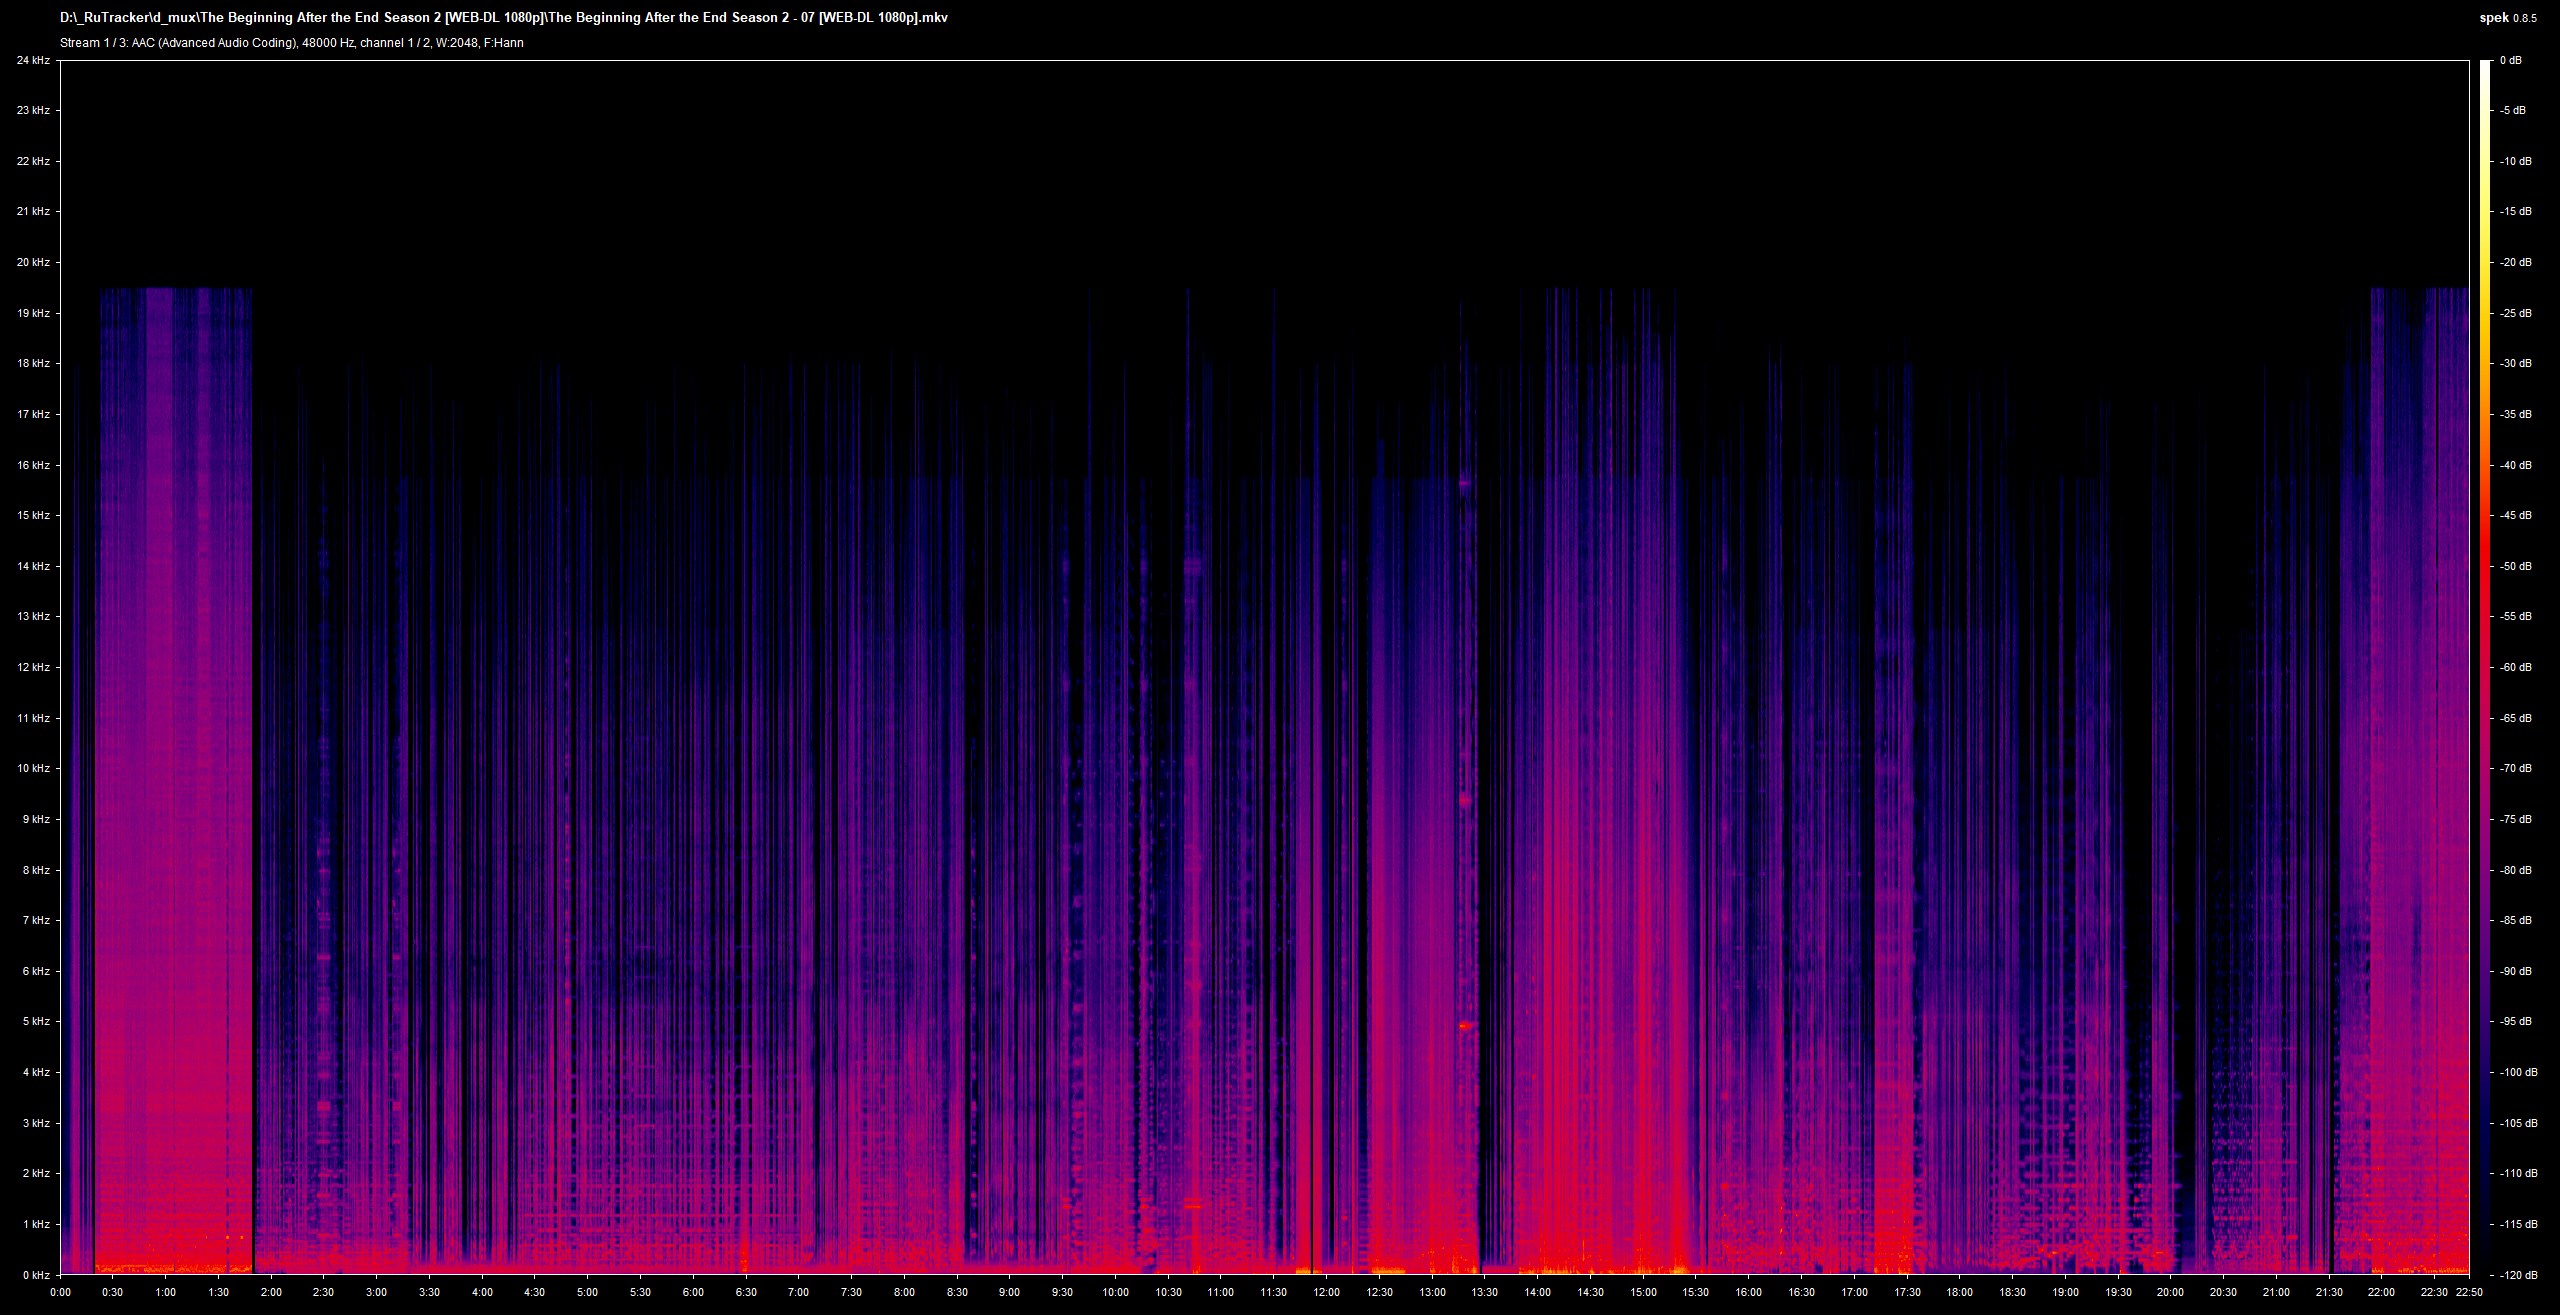Click the 9:30 time axis label
This screenshot has height=1315, width=2560.
[1062, 1292]
